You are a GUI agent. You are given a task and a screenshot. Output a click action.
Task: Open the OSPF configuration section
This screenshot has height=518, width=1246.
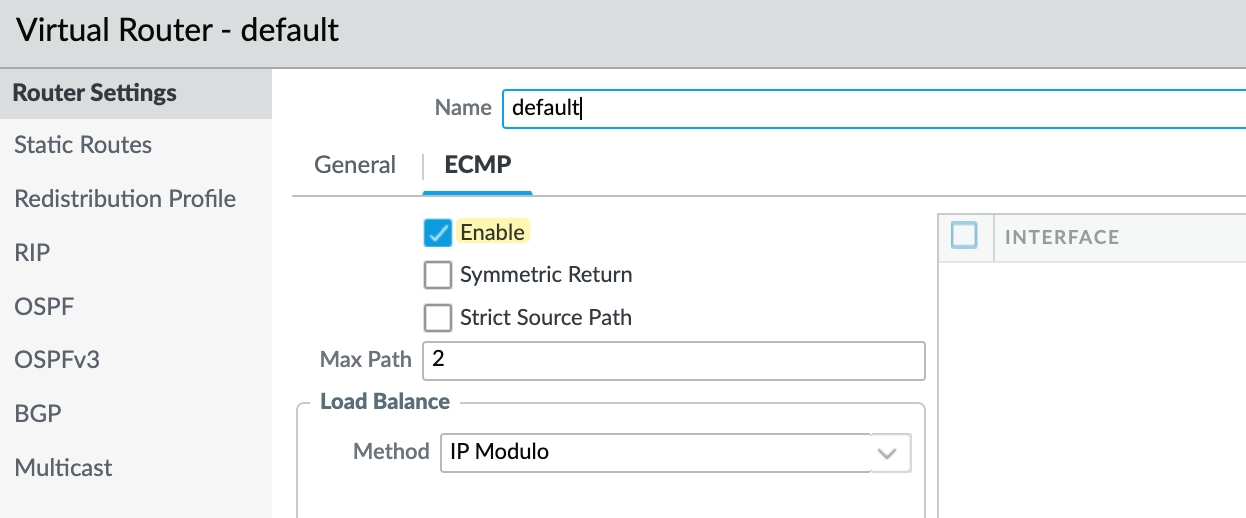coord(44,306)
